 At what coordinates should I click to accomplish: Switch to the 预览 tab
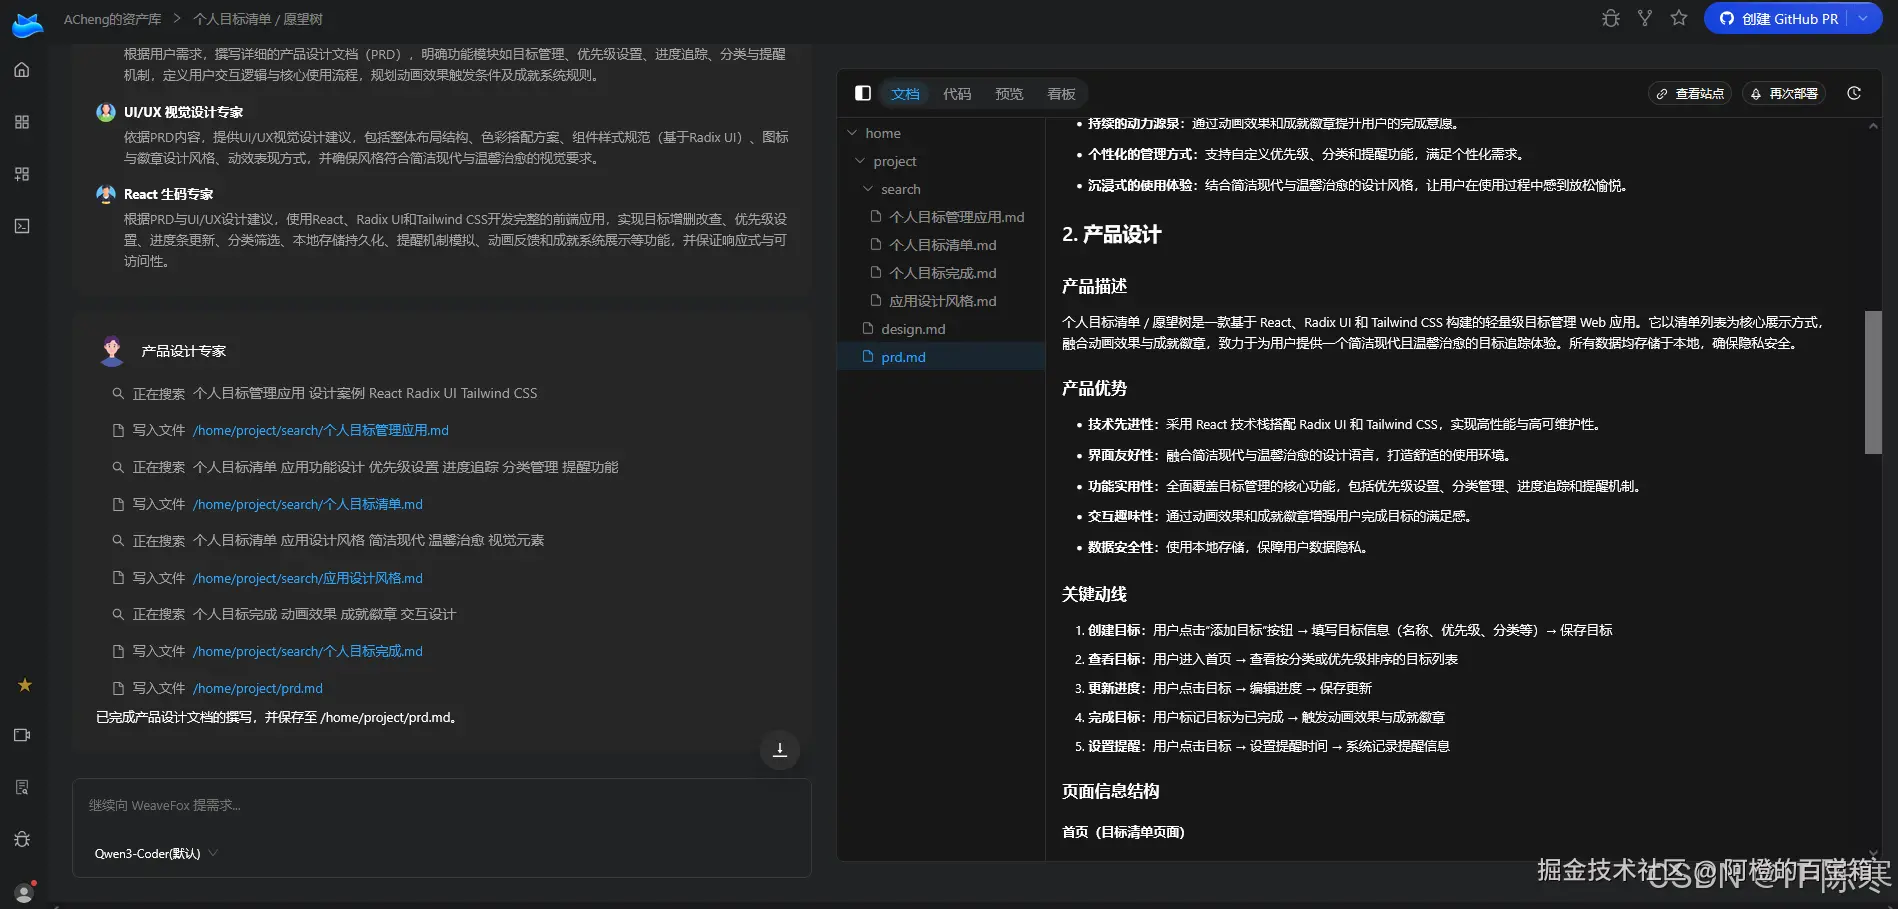tap(1008, 93)
